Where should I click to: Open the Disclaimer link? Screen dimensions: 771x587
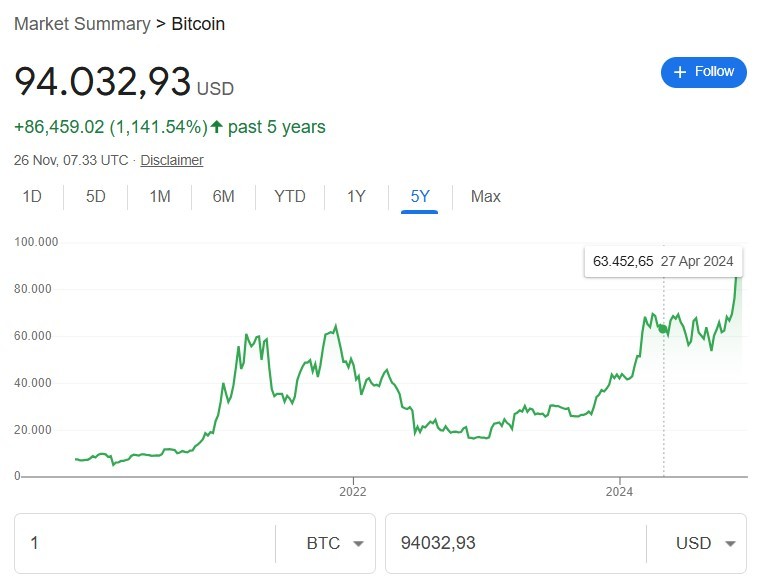pos(172,161)
